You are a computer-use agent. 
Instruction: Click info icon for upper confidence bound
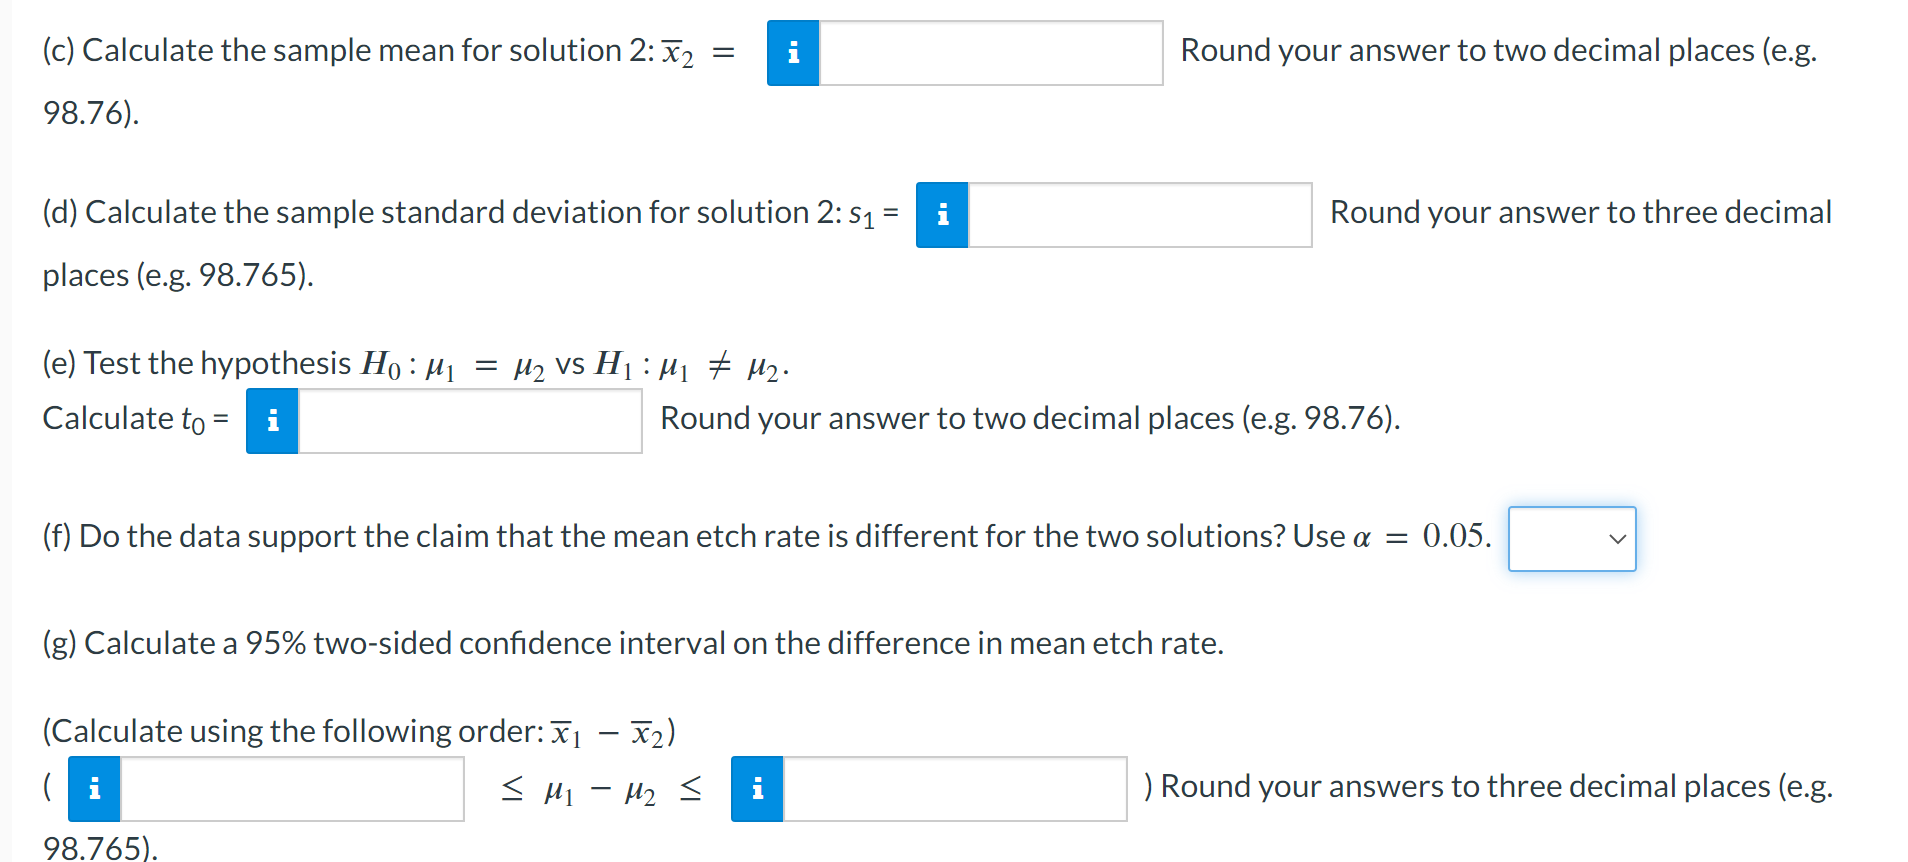pyautogui.click(x=757, y=789)
